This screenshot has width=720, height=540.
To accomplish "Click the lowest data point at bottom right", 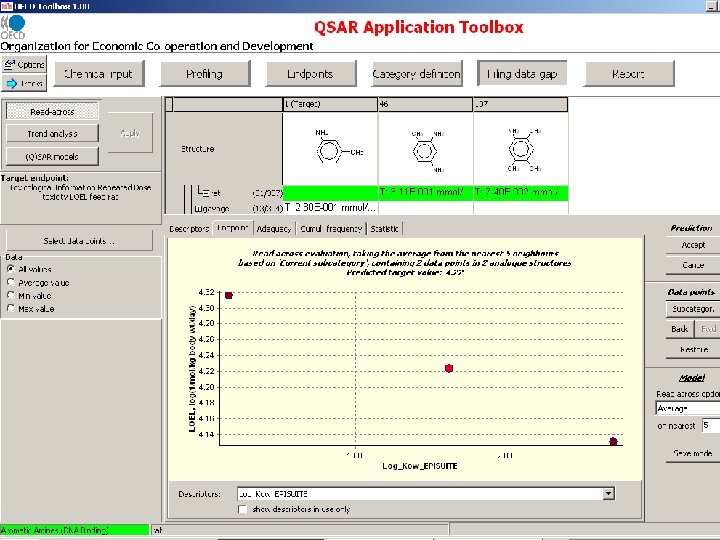I will tap(613, 442).
